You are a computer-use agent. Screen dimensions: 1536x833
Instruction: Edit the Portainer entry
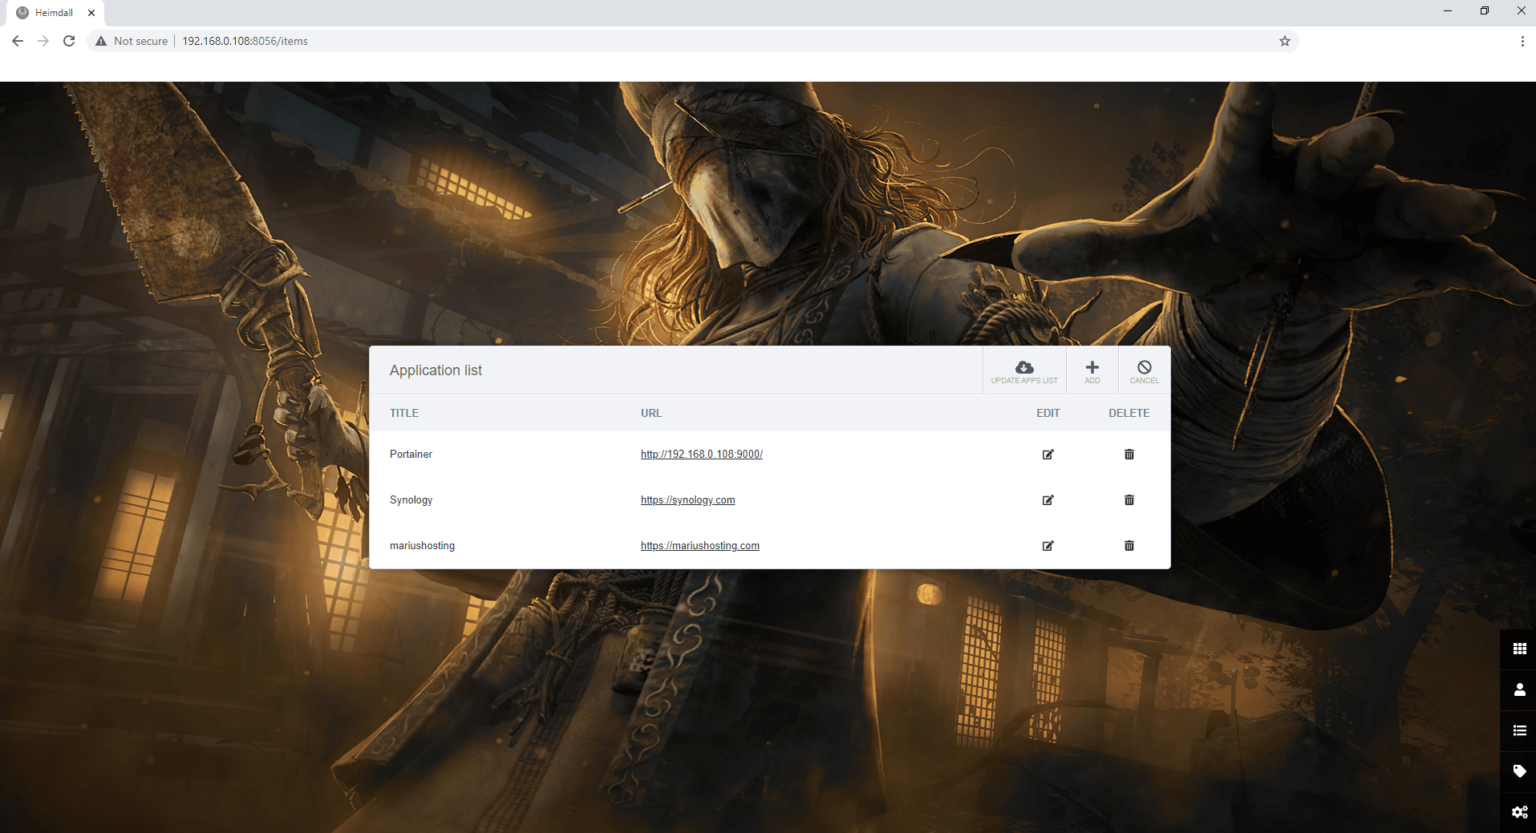pyautogui.click(x=1048, y=454)
